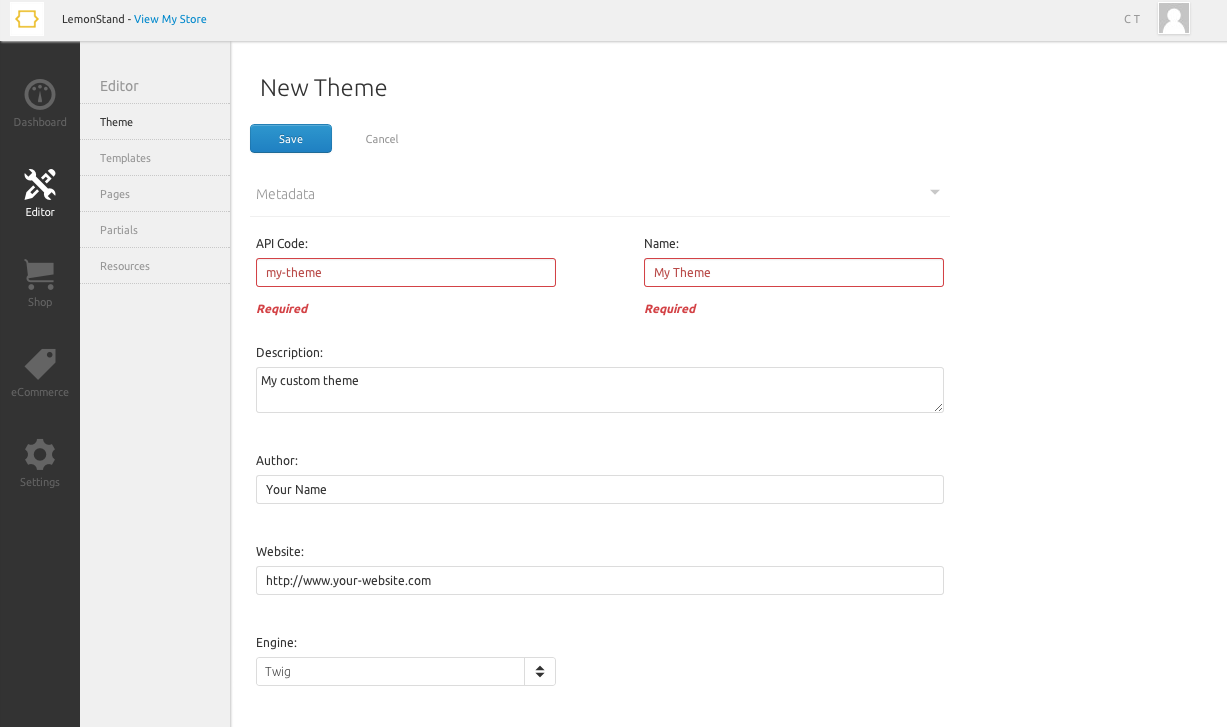Open the user profile avatar

coord(1173,18)
